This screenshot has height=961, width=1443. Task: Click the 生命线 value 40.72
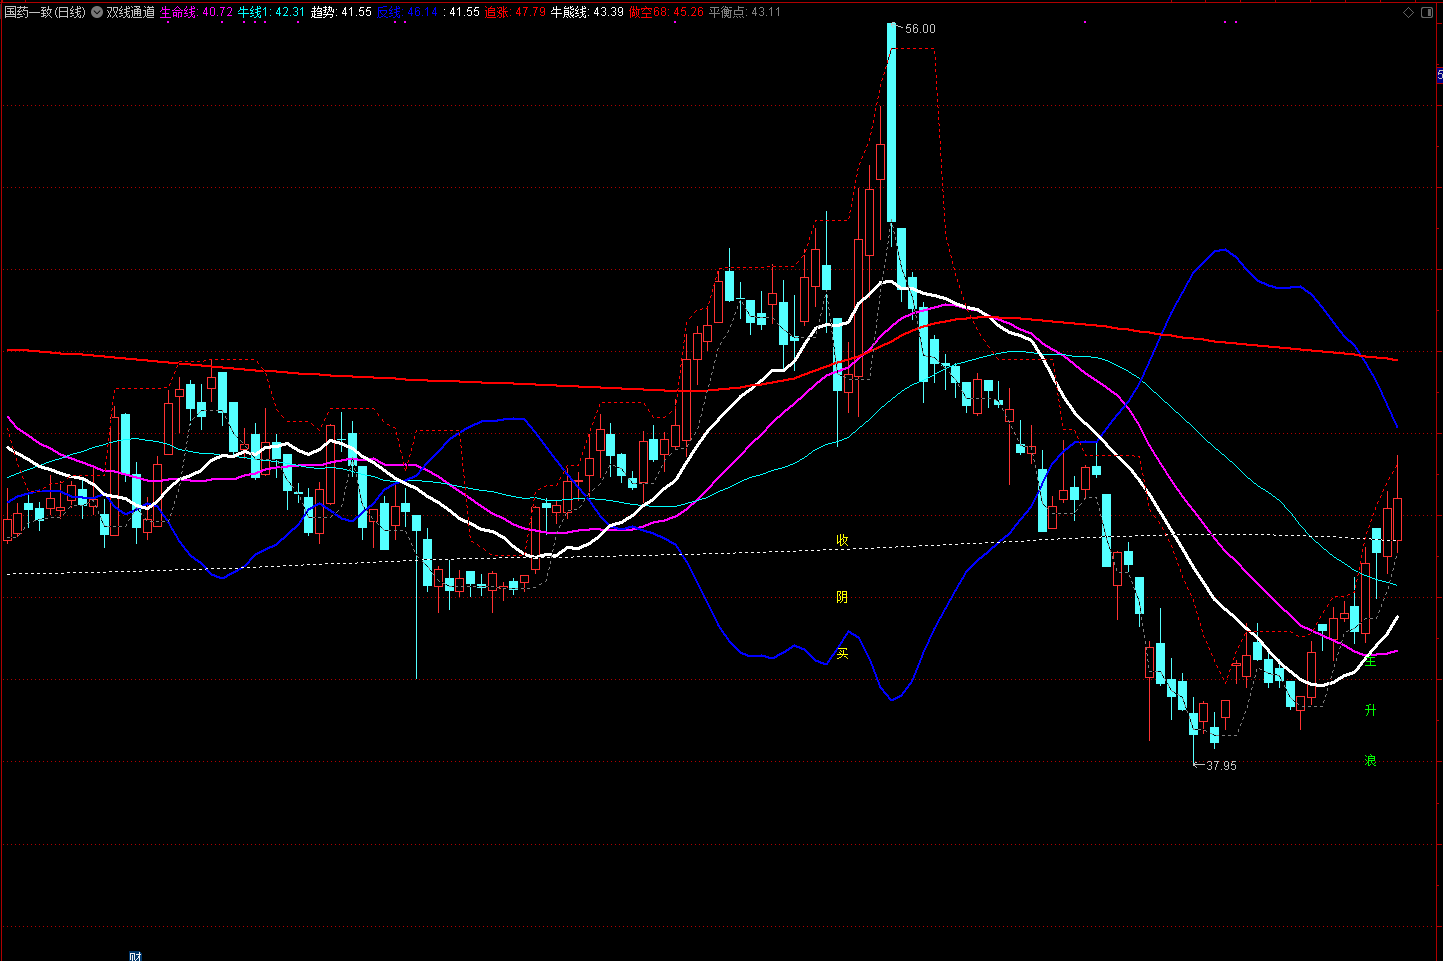217,12
